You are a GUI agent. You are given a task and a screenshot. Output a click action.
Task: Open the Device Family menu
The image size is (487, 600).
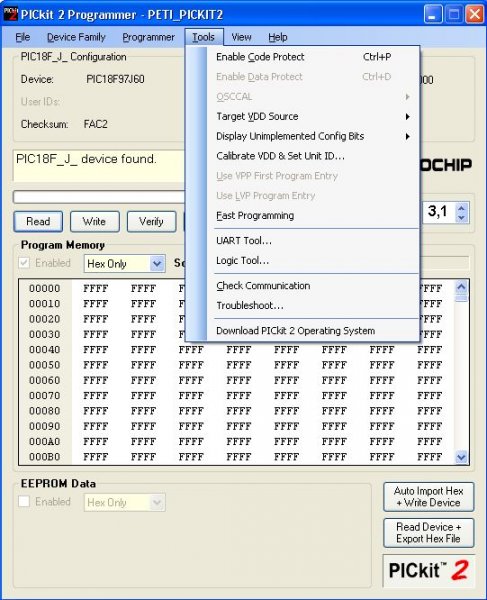(76, 37)
